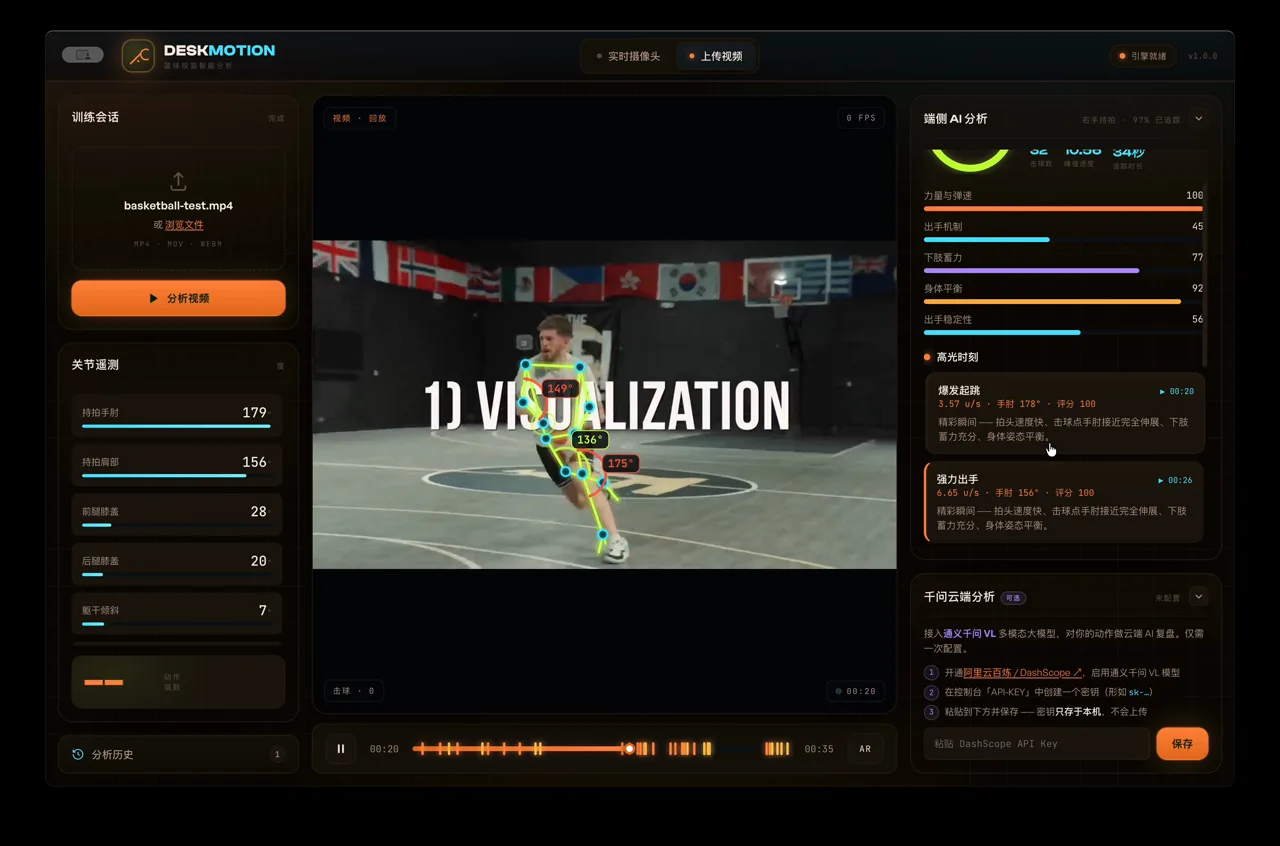Click the upload arrow icon above basketball-test.mp4
The image size is (1280, 846).
click(178, 181)
